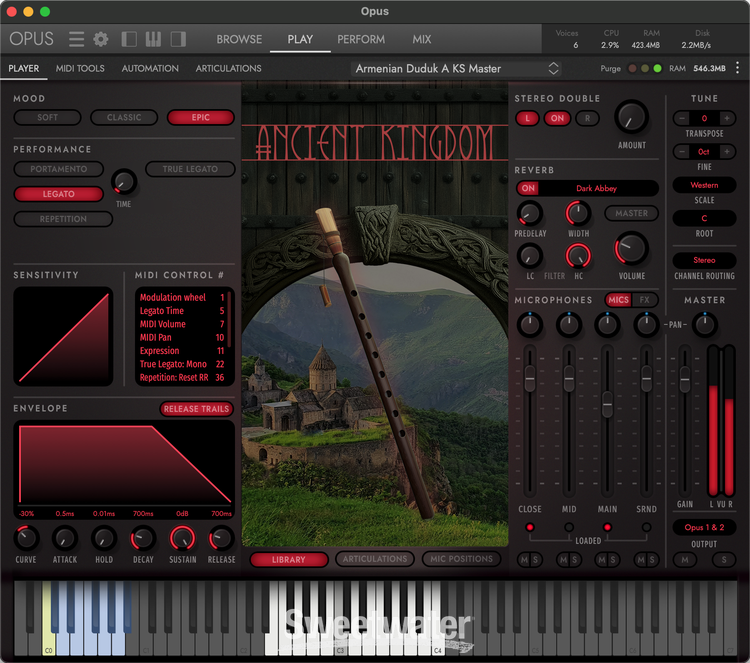This screenshot has height=663, width=750.
Task: Select the Soft mood button
Action: coord(47,117)
